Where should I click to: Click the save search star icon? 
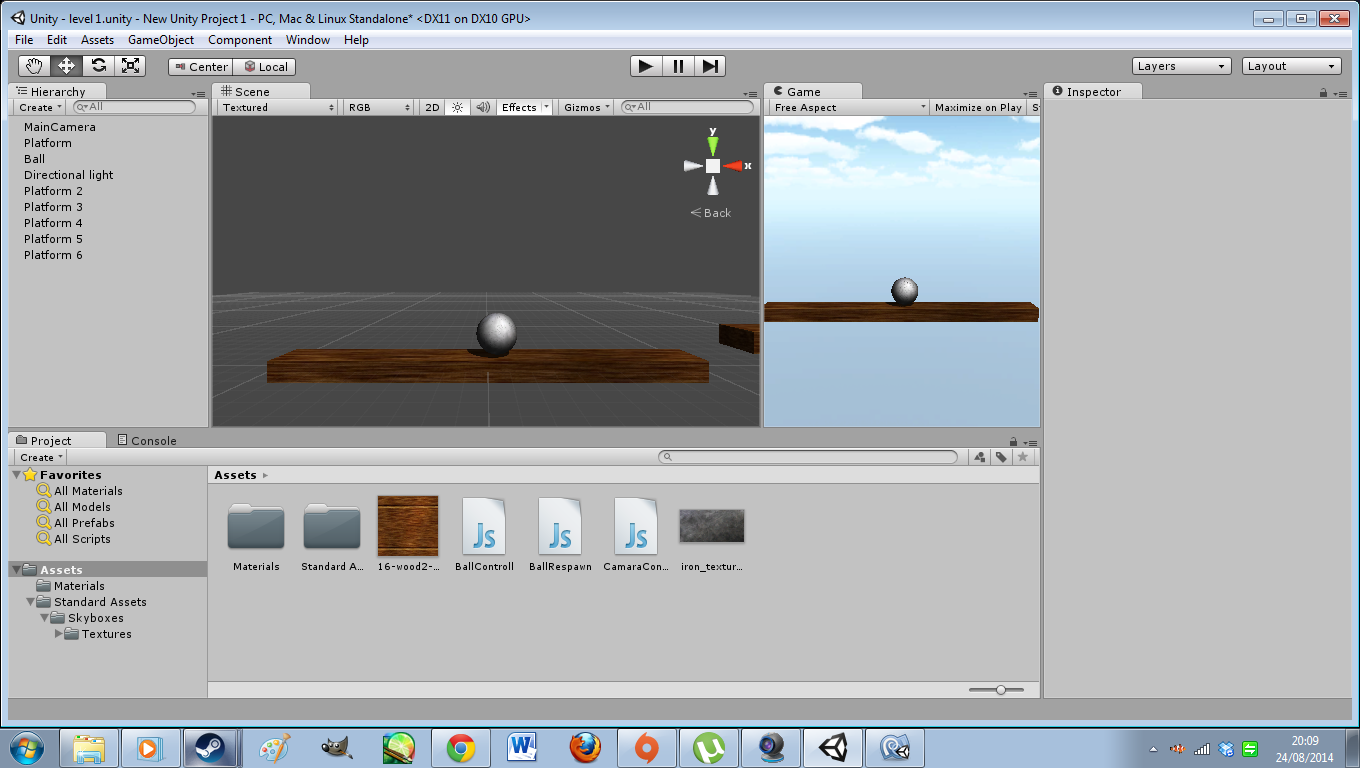(1022, 457)
